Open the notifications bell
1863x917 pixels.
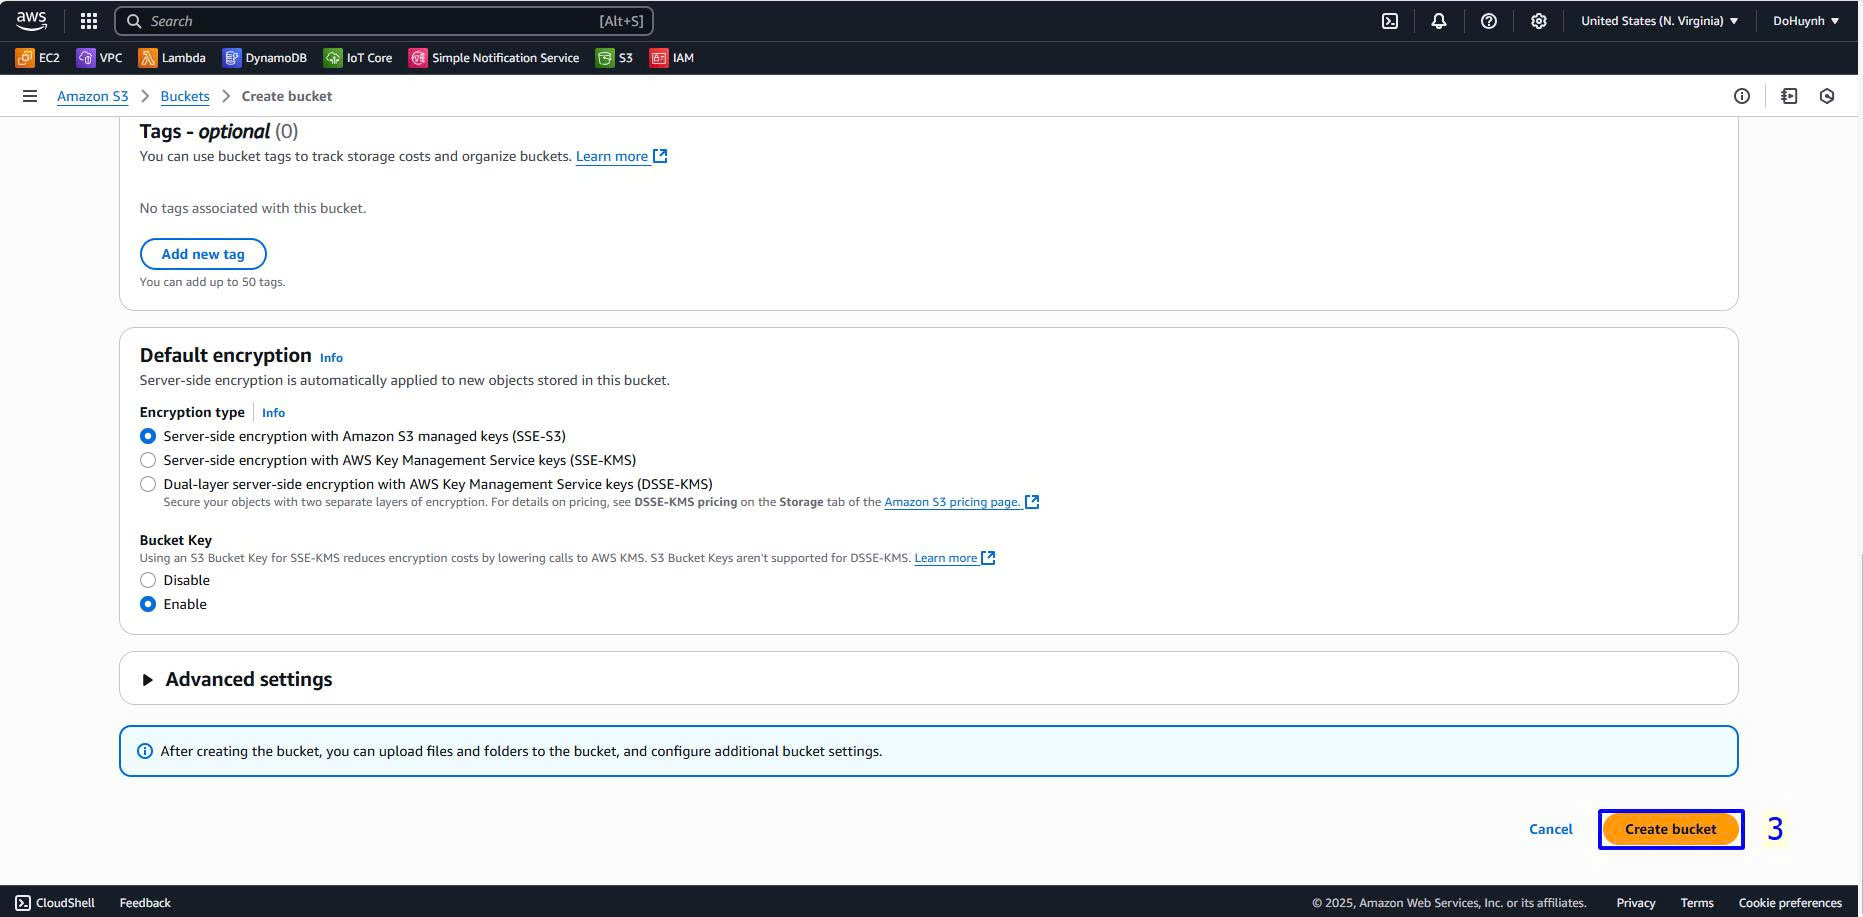(x=1439, y=21)
